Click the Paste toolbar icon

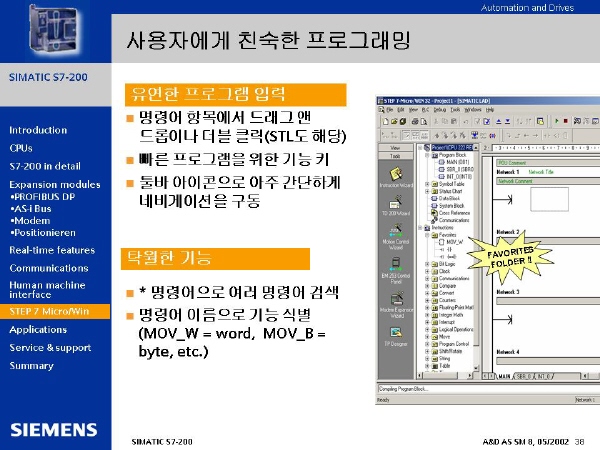tap(453, 122)
